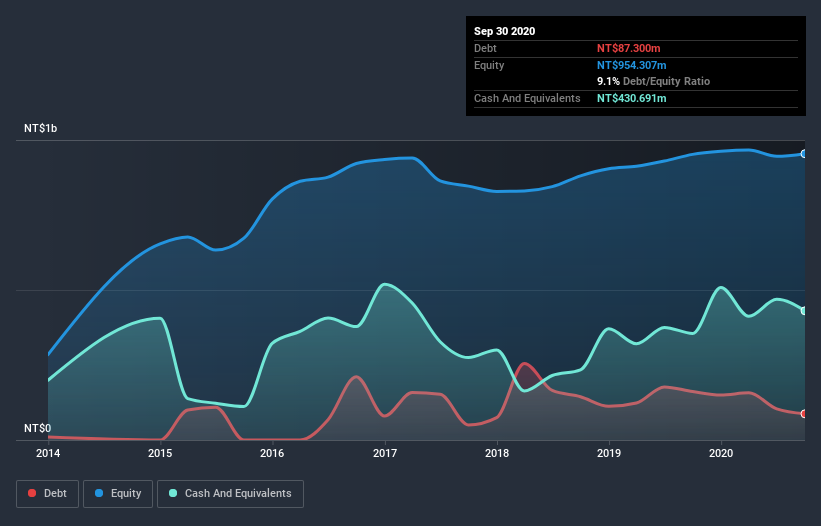Click the Equity label in tooltip
Image resolution: width=821 pixels, height=526 pixels.
pos(489,65)
